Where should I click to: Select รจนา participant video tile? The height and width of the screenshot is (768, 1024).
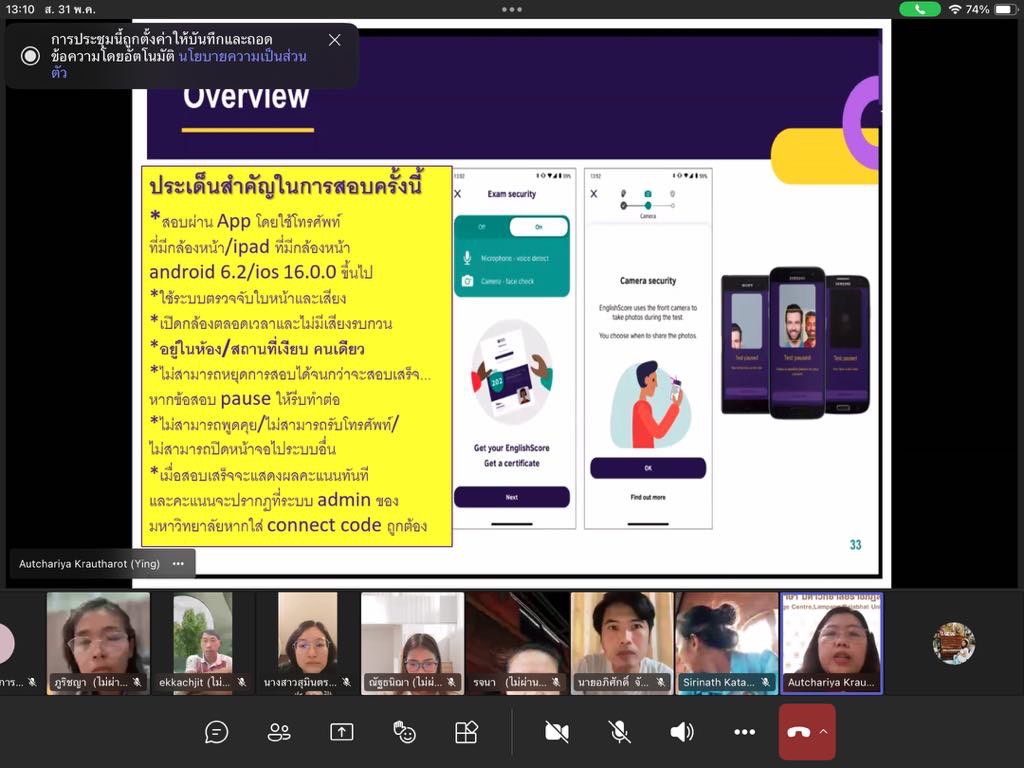point(517,643)
